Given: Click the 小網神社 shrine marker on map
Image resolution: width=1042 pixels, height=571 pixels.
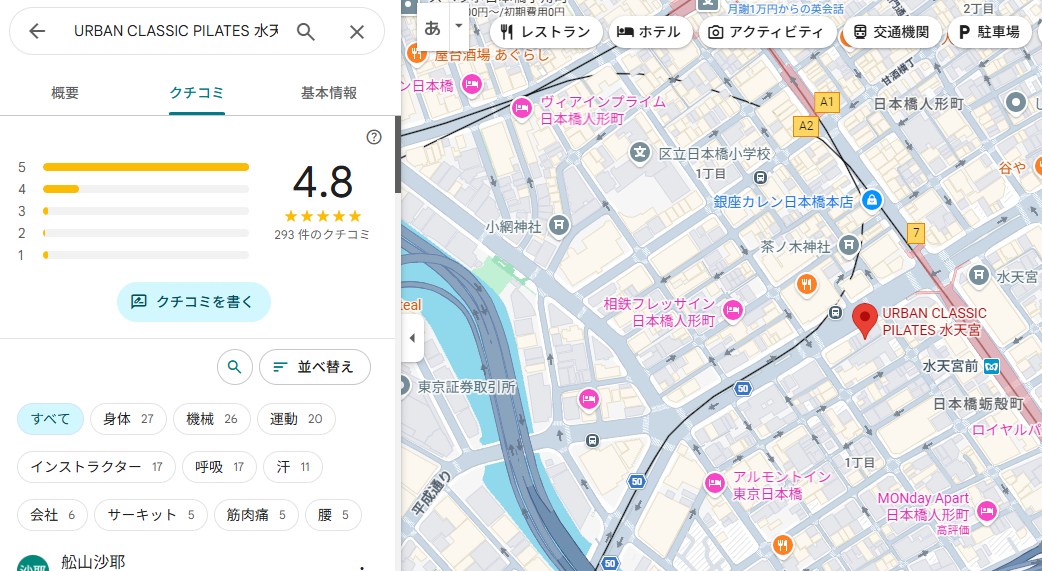Looking at the screenshot, I should coord(559,227).
